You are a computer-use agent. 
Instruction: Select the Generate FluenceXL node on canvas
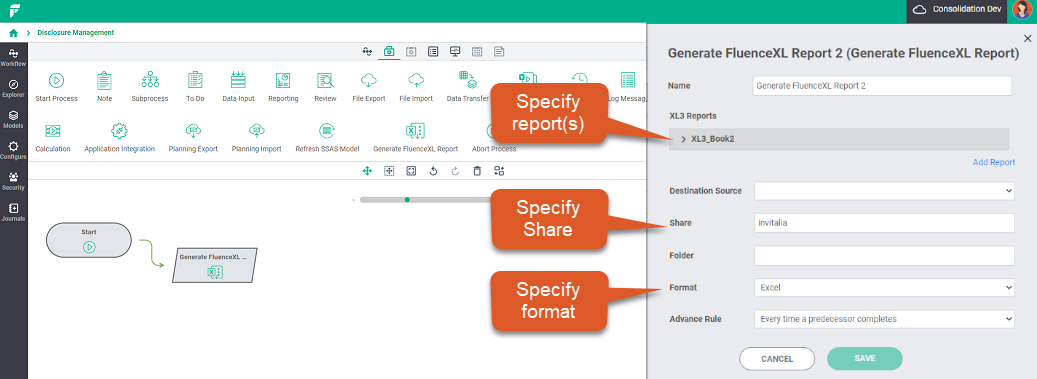pos(214,265)
